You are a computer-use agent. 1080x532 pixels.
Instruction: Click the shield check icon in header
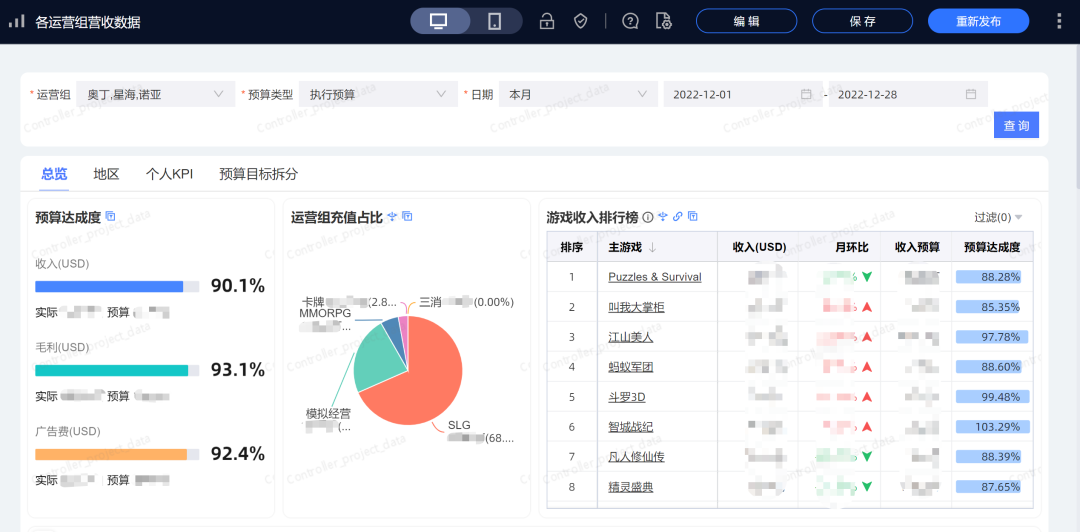point(581,21)
